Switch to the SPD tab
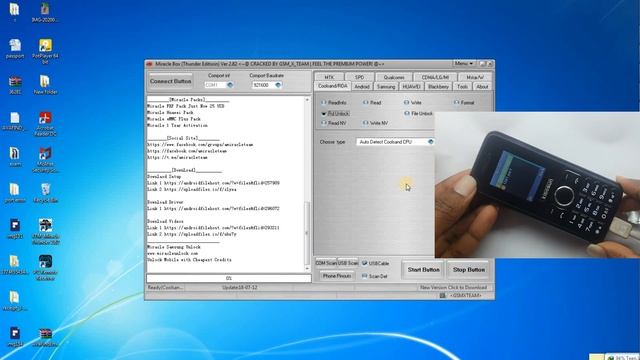The height and width of the screenshot is (360, 640). (359, 77)
